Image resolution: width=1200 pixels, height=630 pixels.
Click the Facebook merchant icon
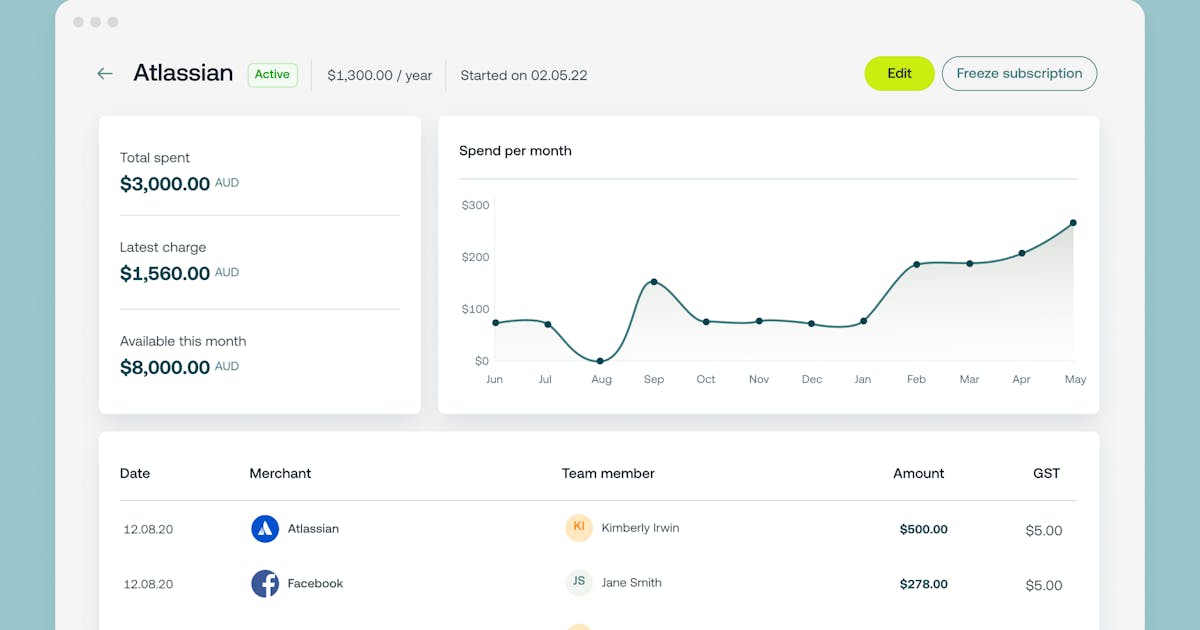(264, 584)
